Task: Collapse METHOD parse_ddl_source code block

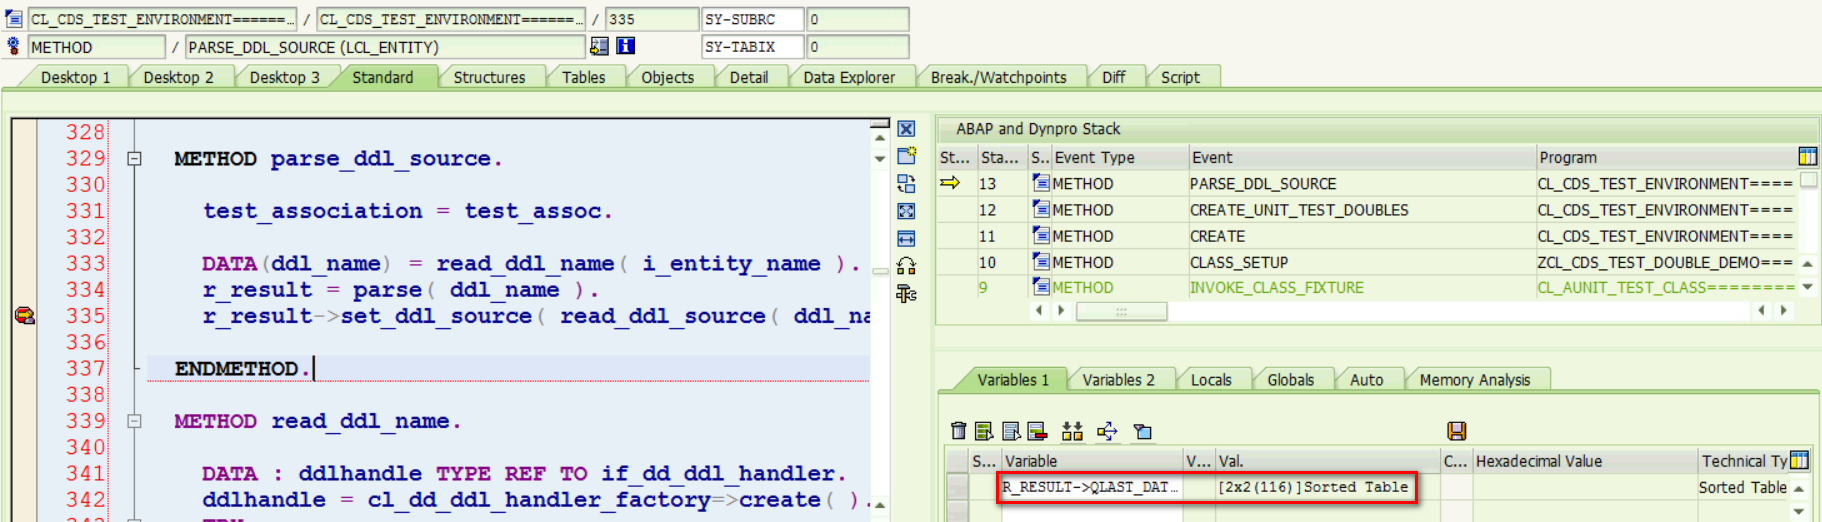Action: point(134,158)
